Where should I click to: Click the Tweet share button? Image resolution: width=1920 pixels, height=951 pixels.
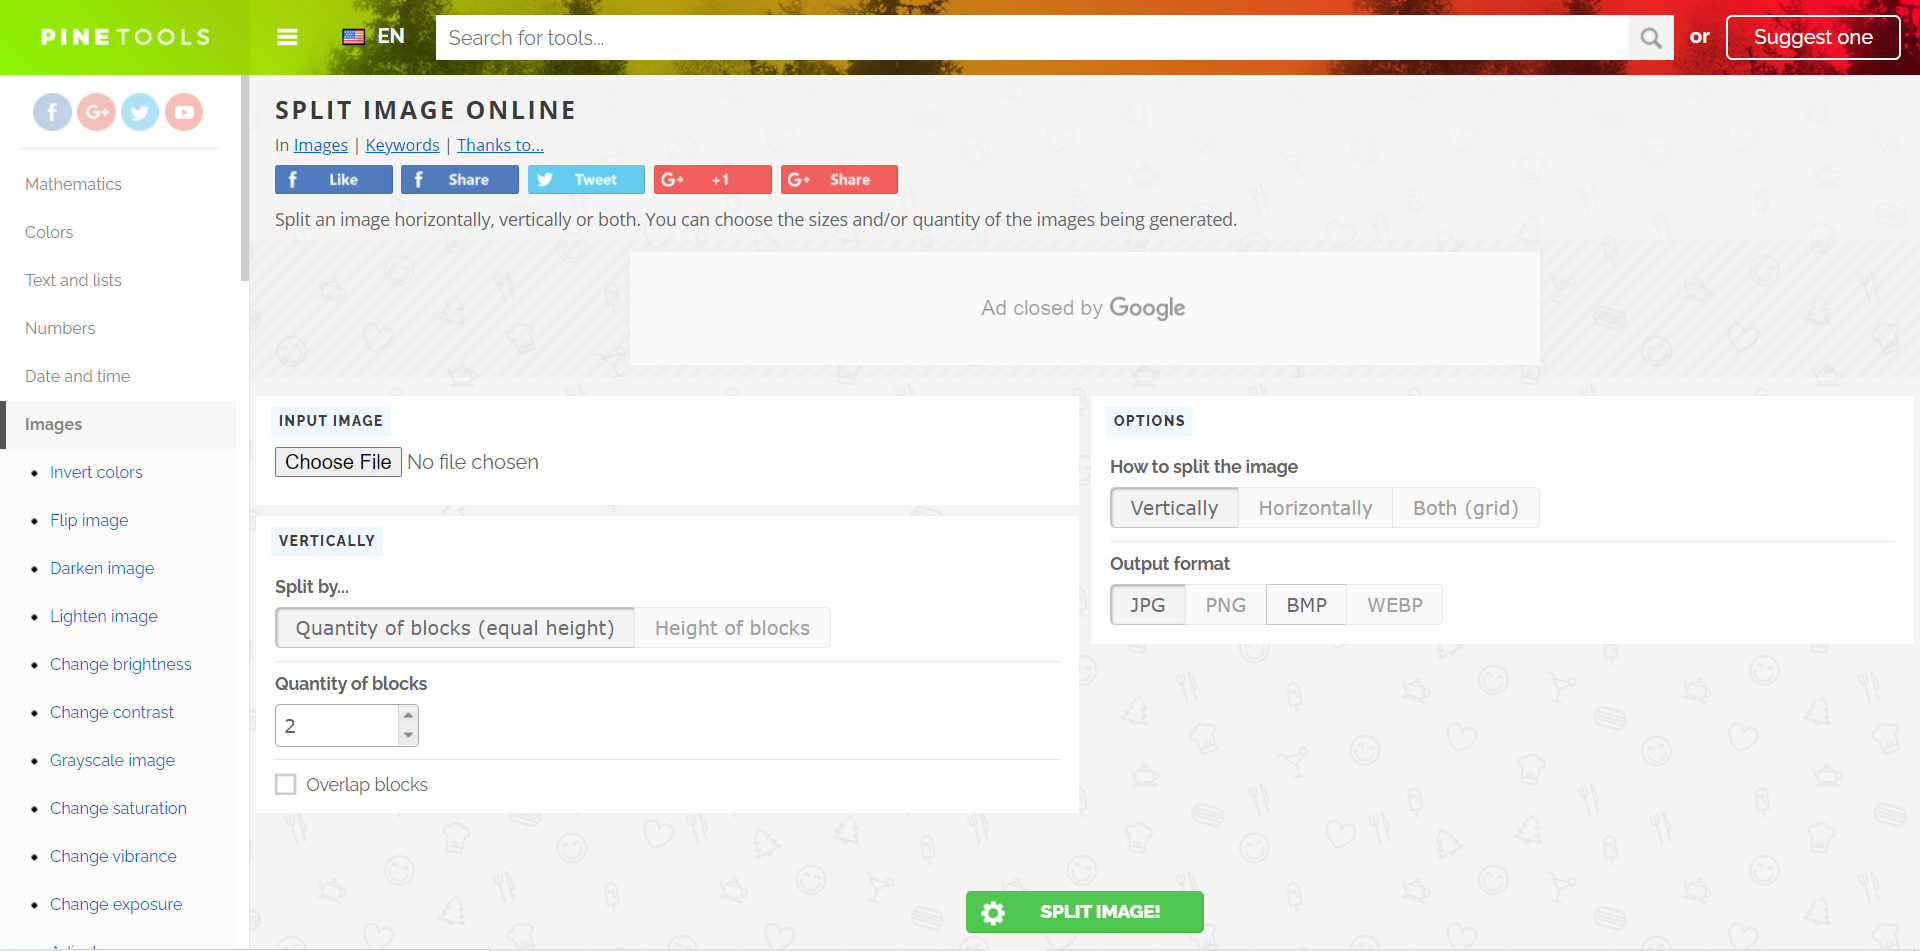[x=586, y=180]
